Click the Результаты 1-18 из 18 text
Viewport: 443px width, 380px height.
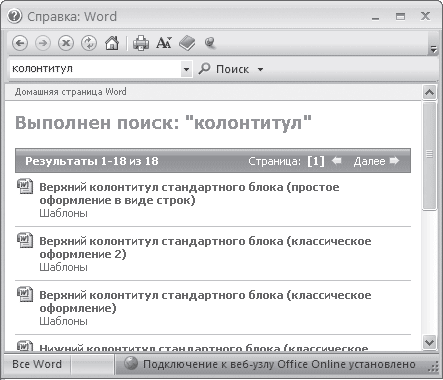(x=92, y=161)
